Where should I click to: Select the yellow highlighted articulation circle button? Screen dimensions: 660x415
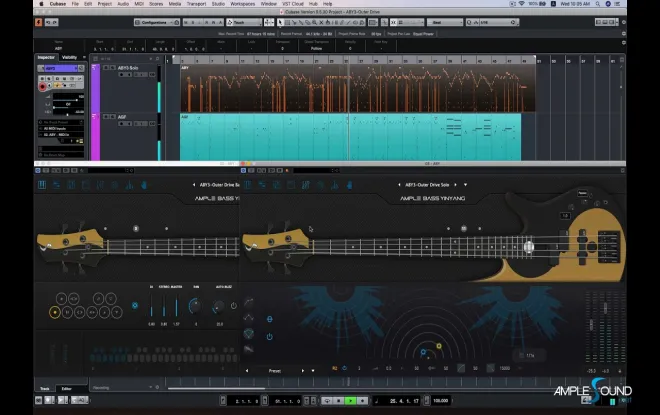click(x=55, y=312)
